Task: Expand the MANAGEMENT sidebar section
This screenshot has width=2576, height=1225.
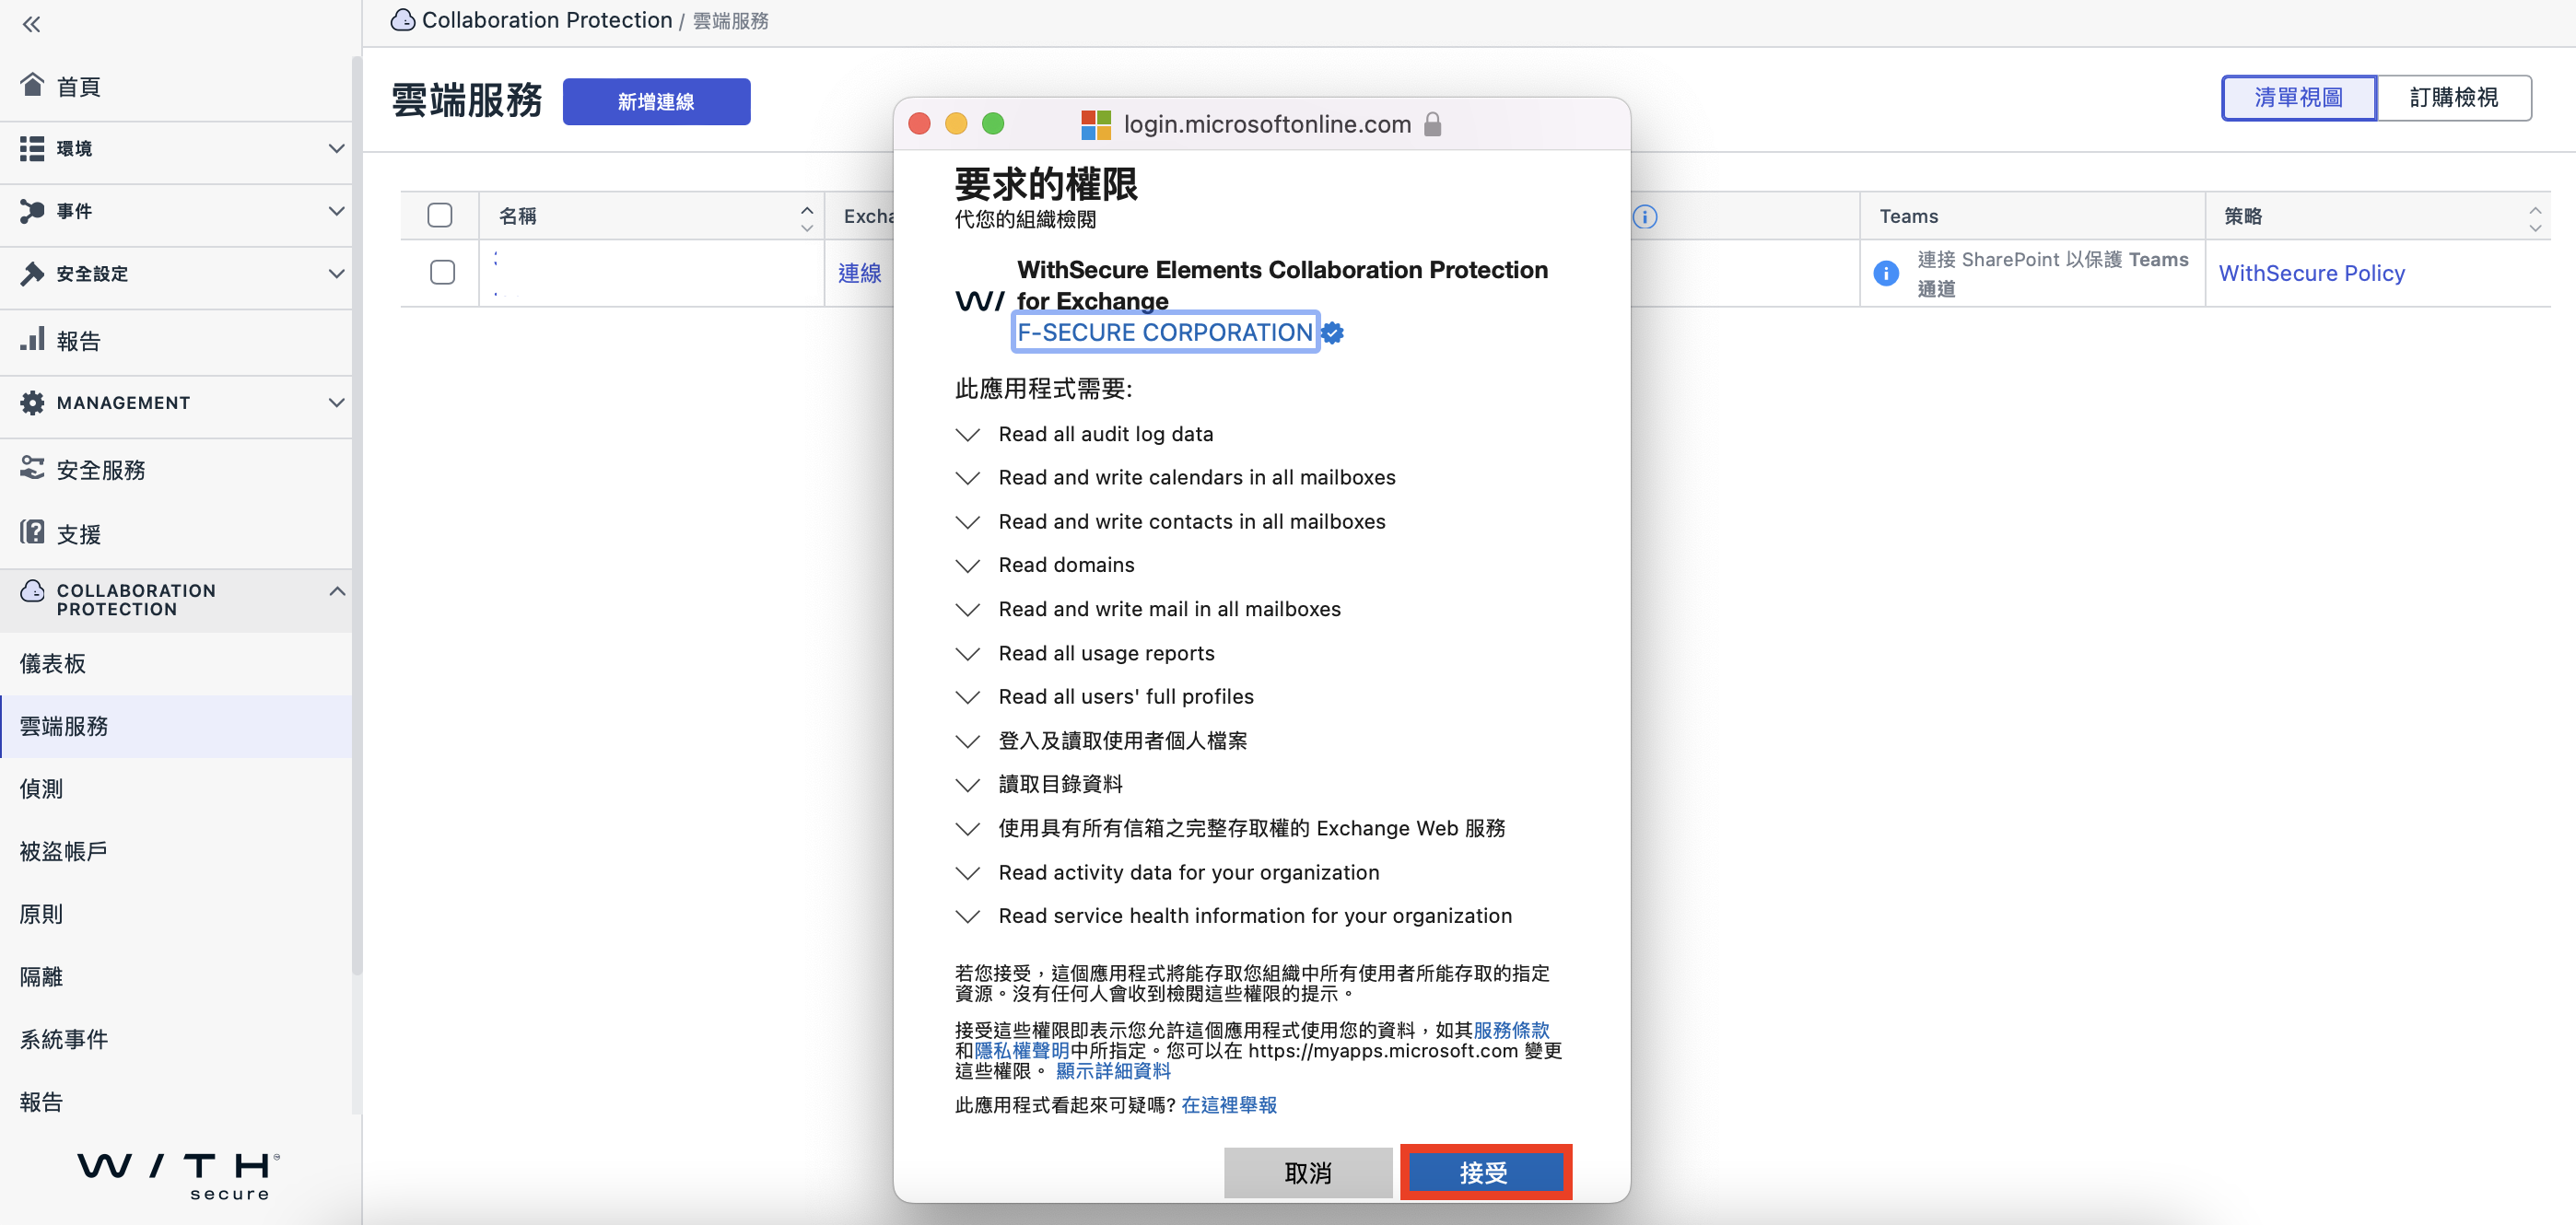Action: click(336, 402)
